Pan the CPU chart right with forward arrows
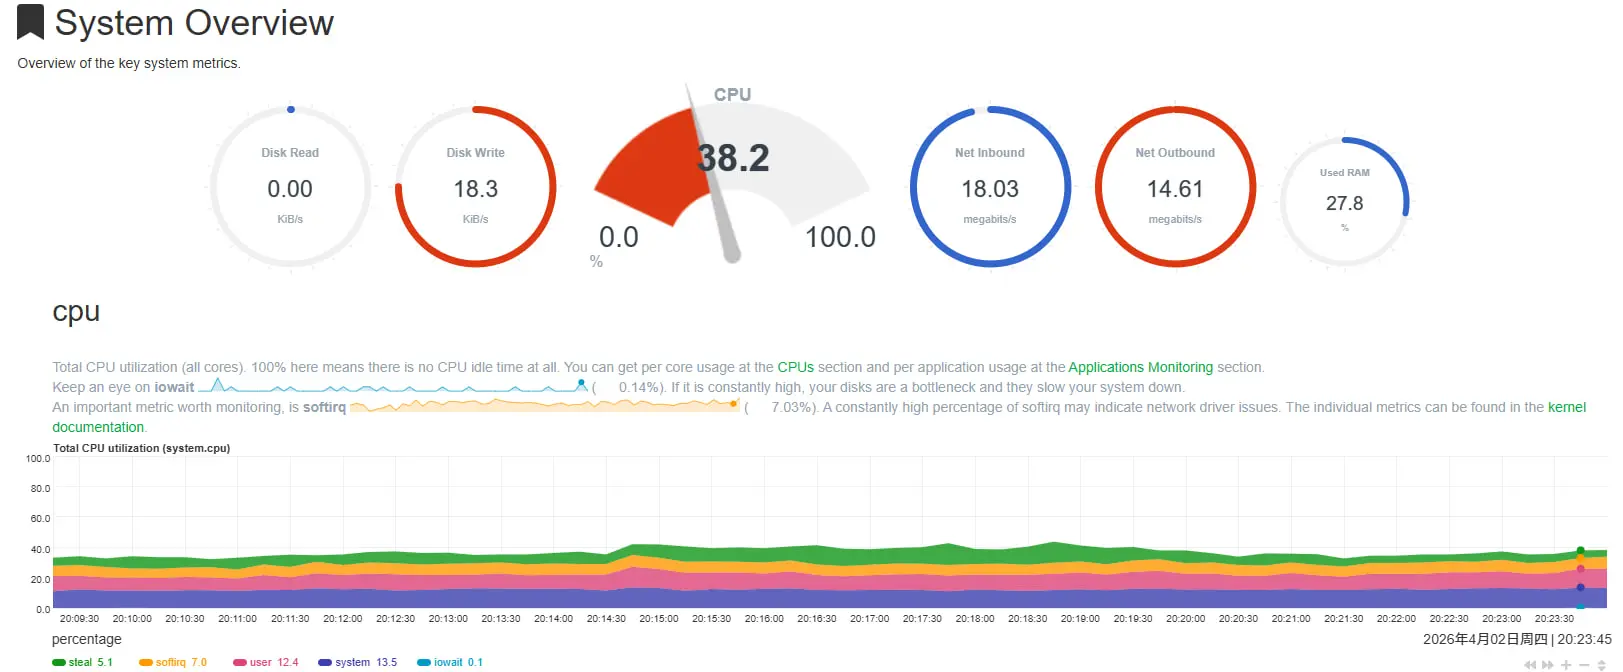The image size is (1623, 672). [x=1548, y=665]
